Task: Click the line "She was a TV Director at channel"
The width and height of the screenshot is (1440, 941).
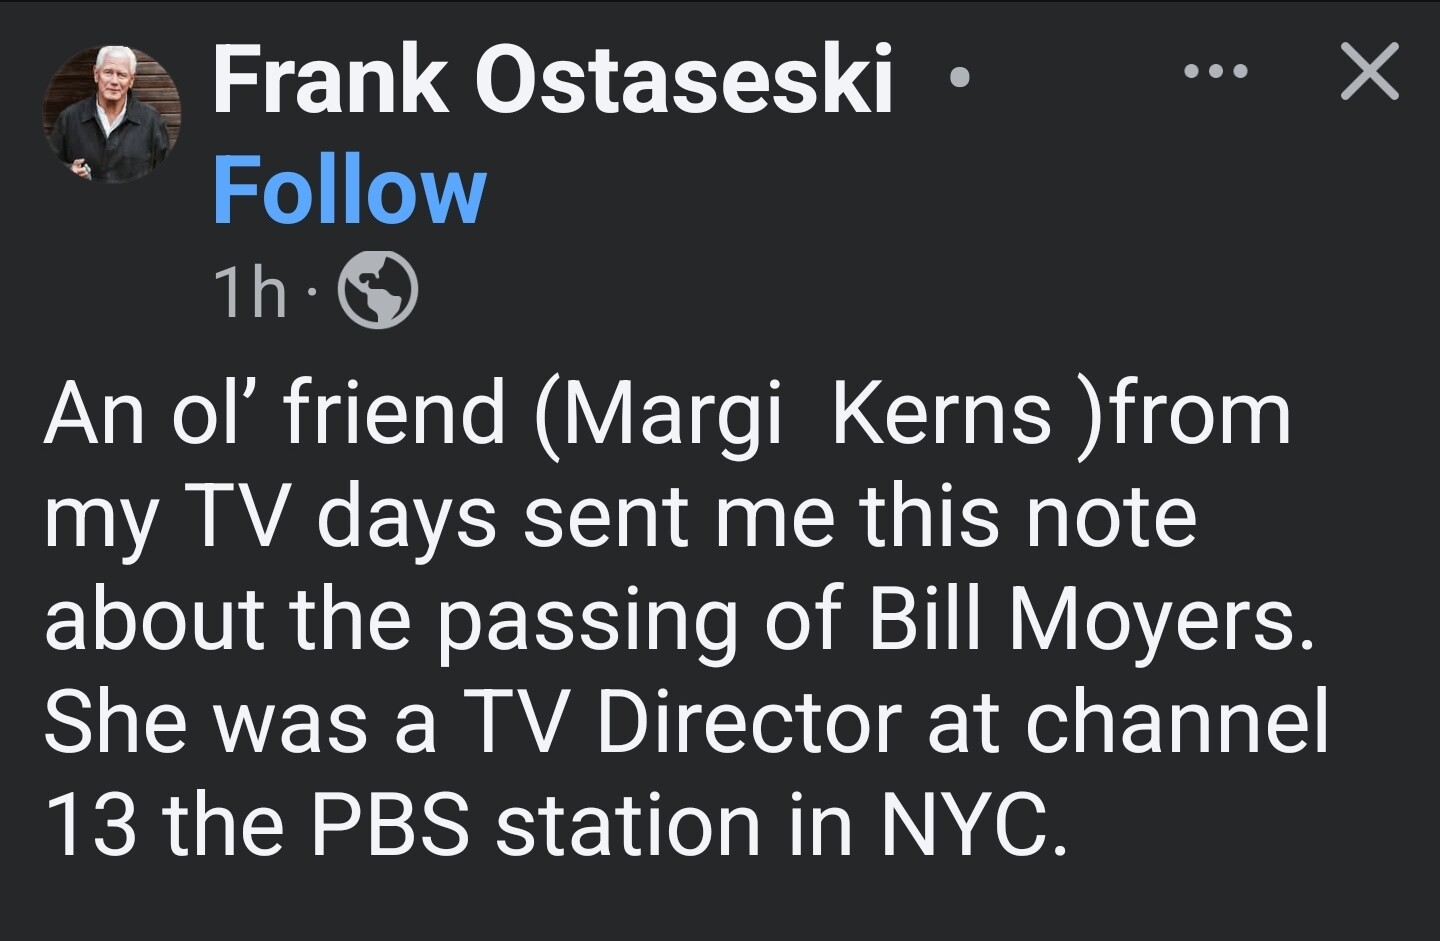Action: [x=686, y=722]
